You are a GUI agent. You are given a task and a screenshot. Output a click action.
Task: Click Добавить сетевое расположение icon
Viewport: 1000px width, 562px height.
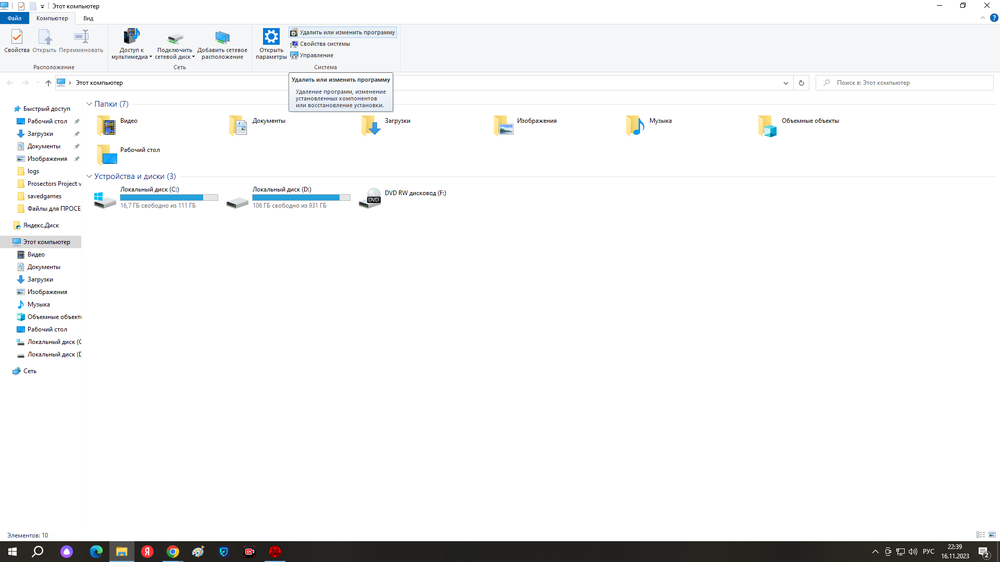222,42
